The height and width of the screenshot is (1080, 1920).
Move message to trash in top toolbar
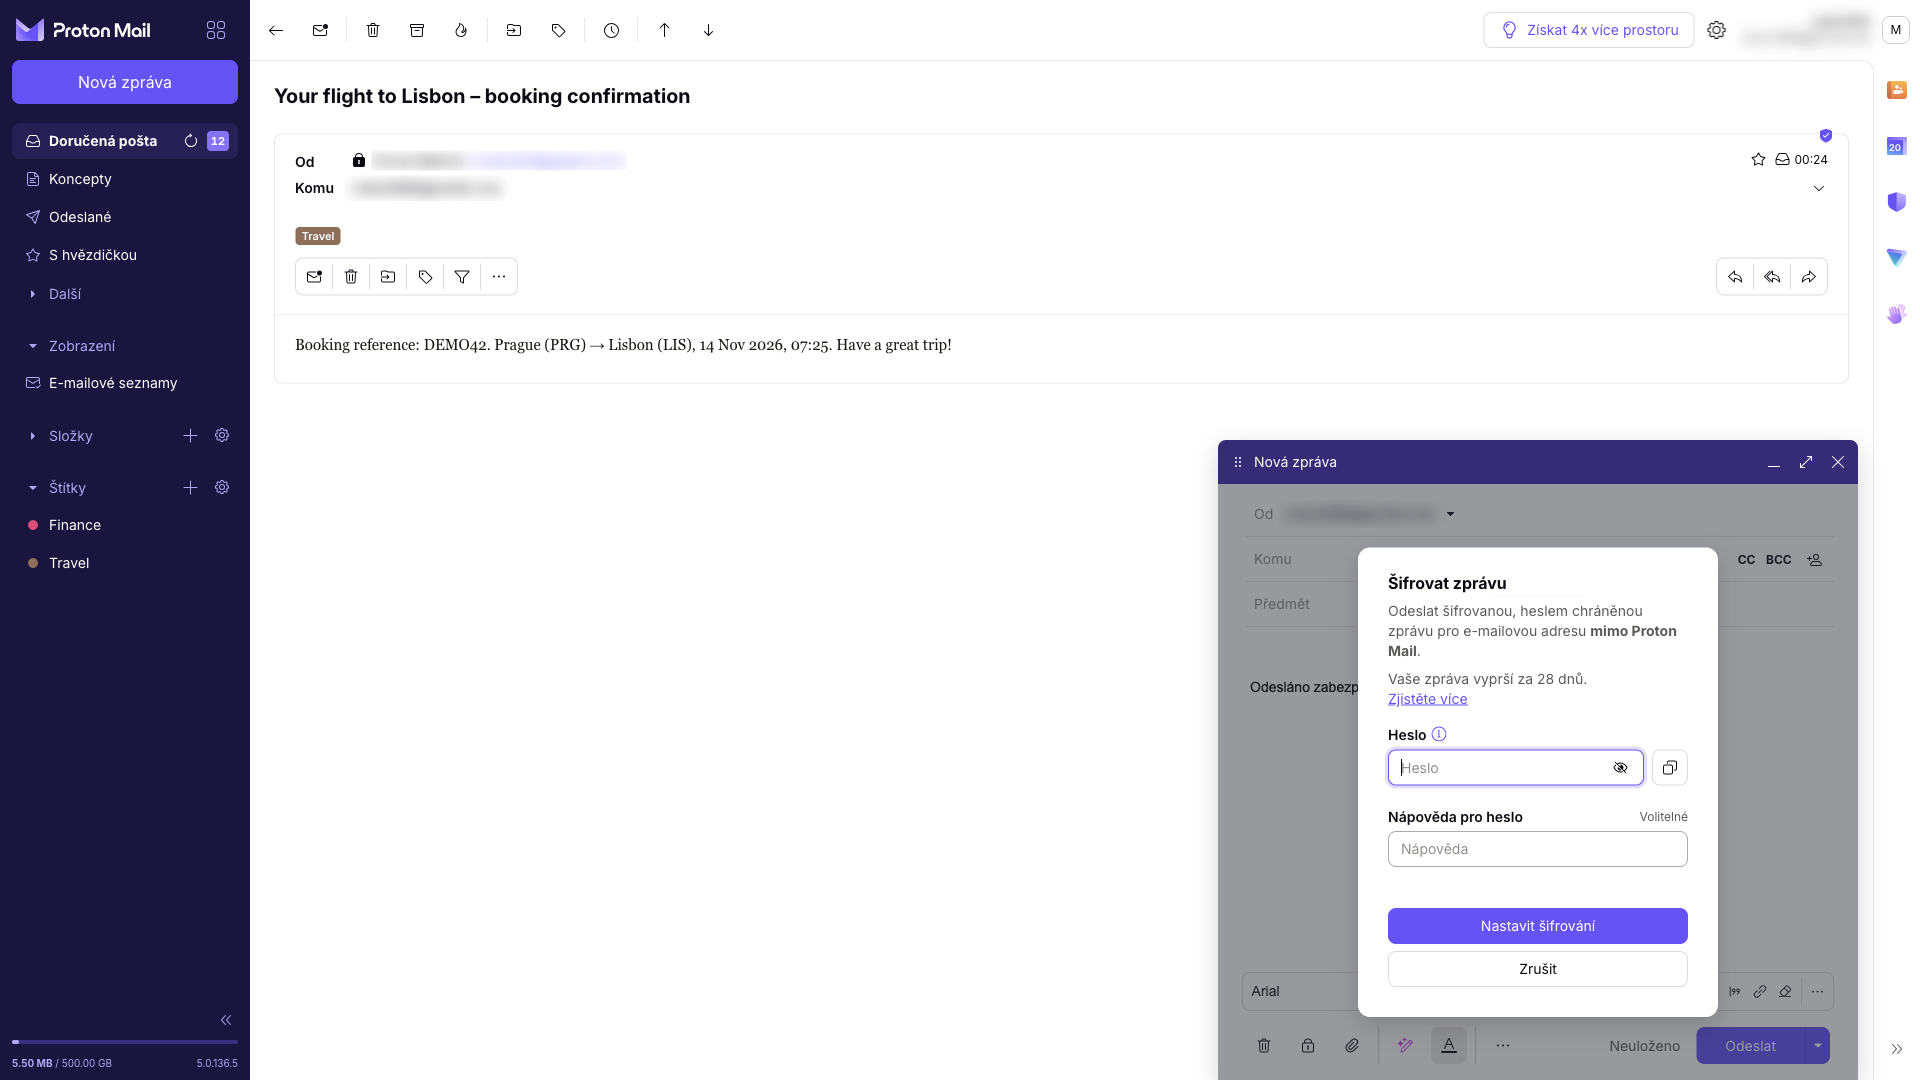(373, 30)
